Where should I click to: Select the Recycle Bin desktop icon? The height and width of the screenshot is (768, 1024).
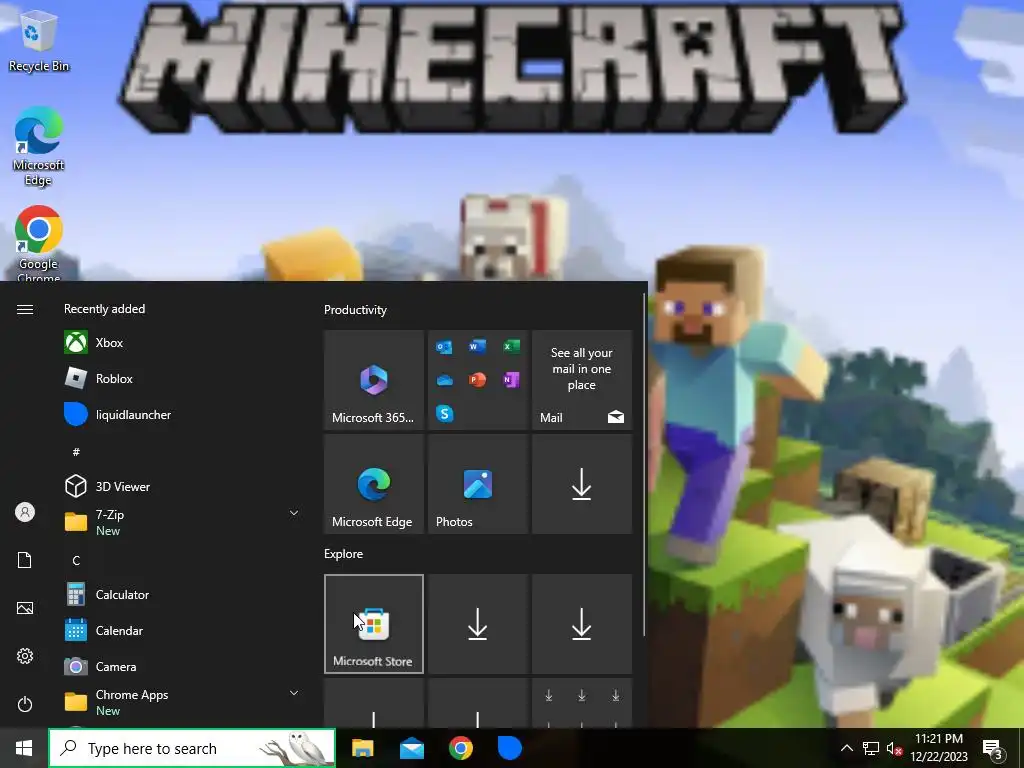click(x=39, y=42)
